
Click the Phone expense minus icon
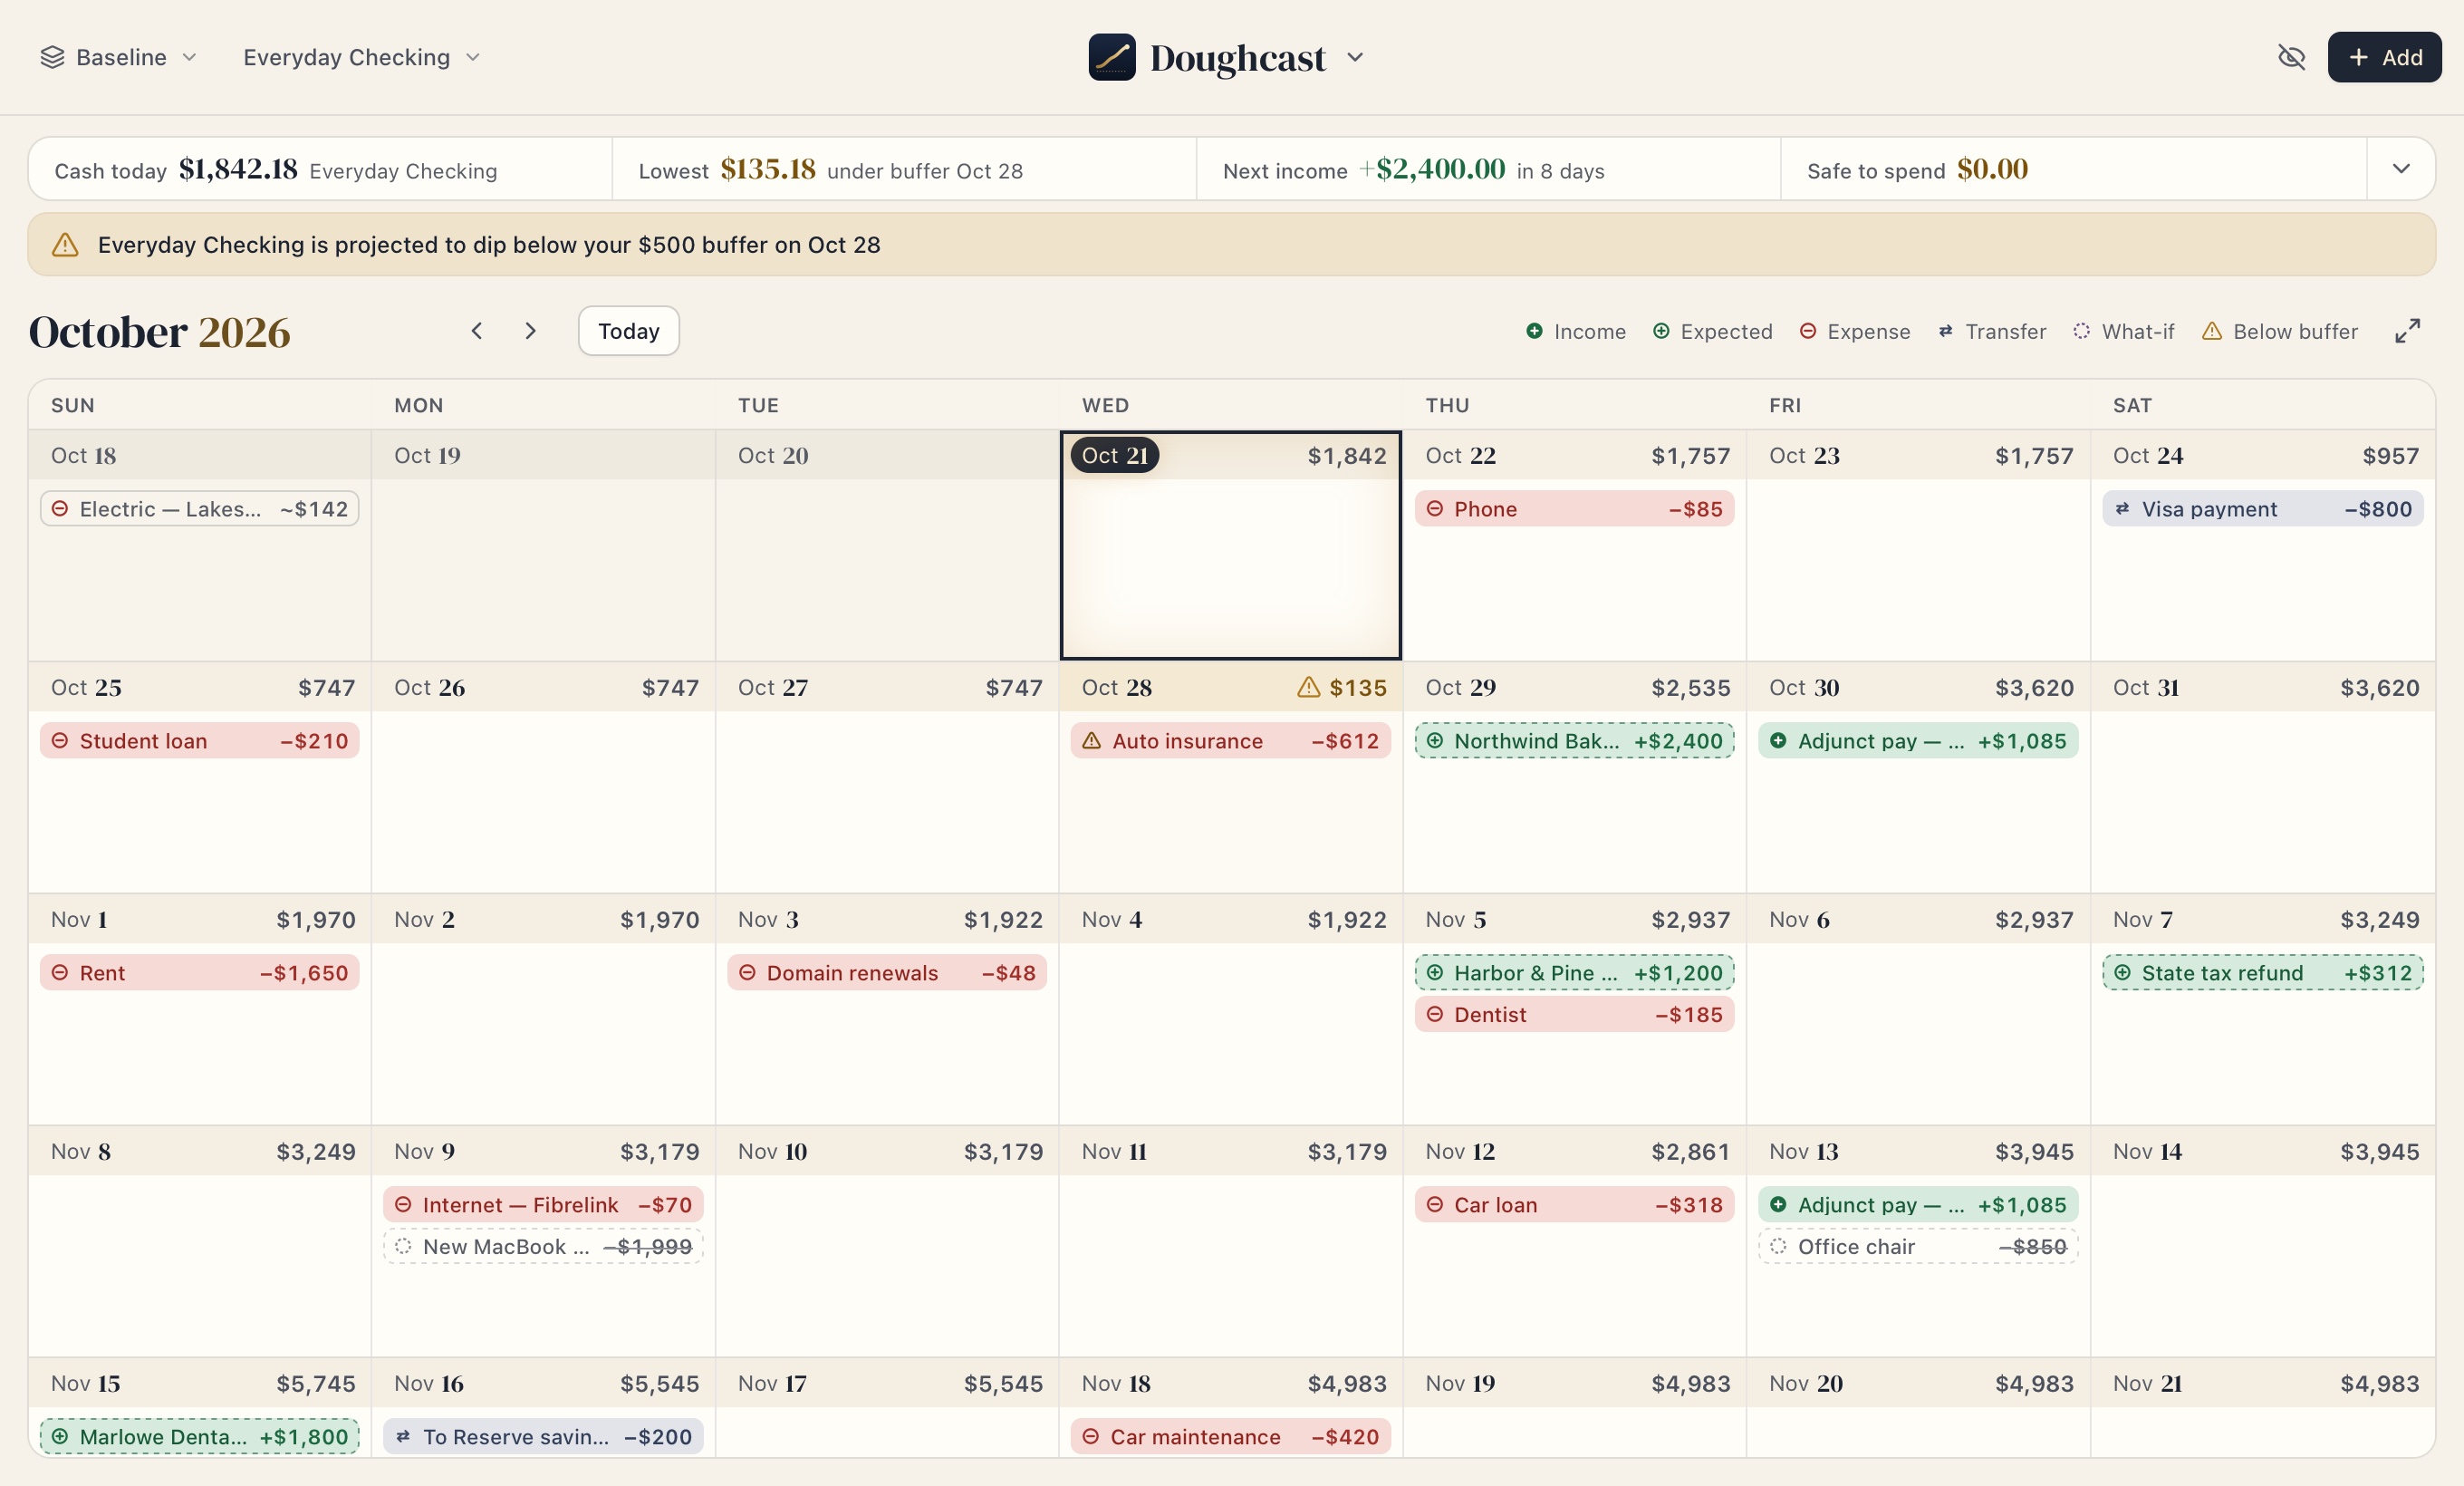coord(1435,509)
